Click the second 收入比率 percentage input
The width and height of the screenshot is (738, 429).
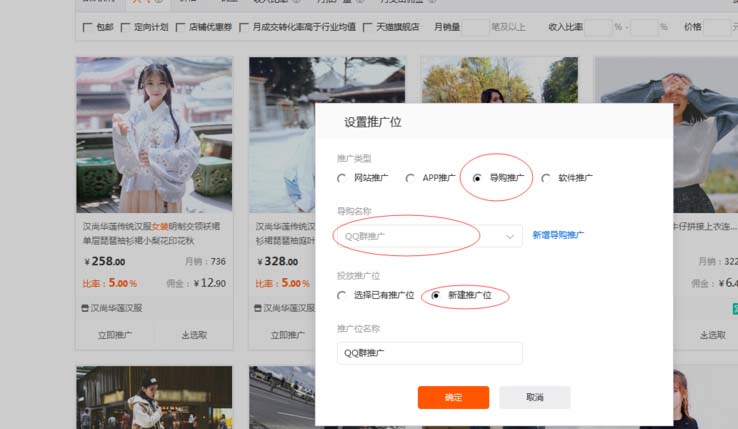644,27
